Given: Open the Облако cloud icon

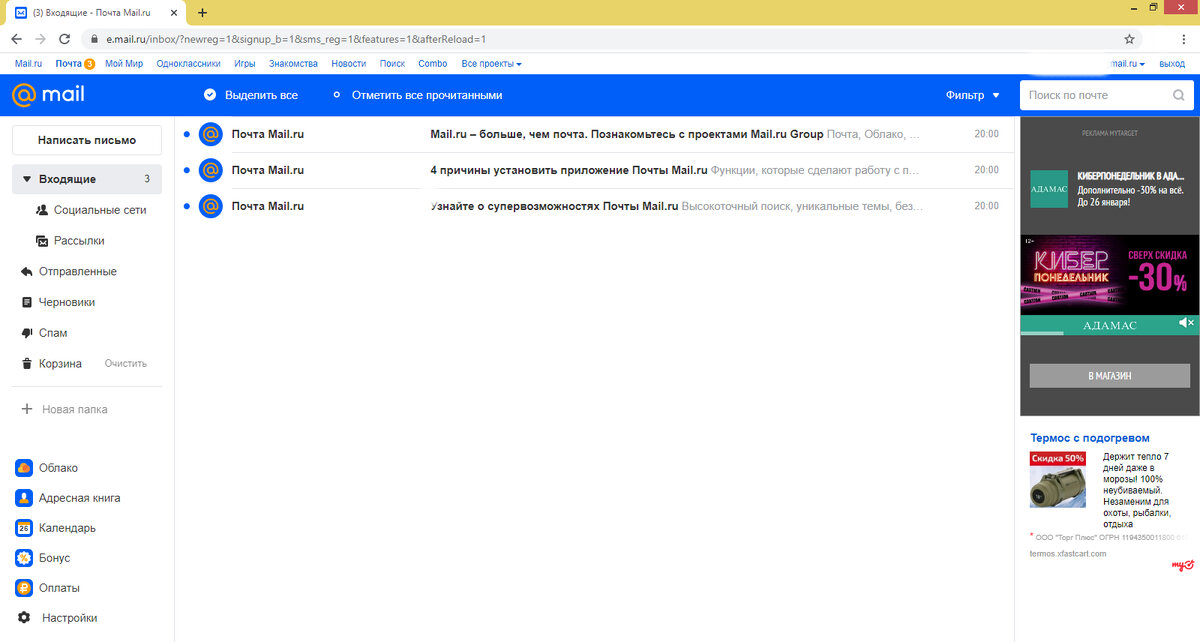Looking at the screenshot, I should pyautogui.click(x=24, y=468).
